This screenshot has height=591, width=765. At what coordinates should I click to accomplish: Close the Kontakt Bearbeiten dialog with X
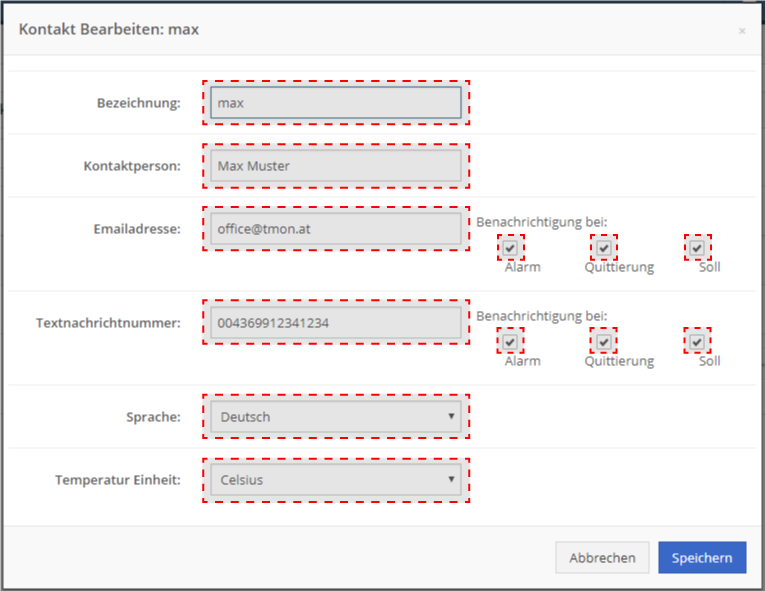click(x=742, y=31)
